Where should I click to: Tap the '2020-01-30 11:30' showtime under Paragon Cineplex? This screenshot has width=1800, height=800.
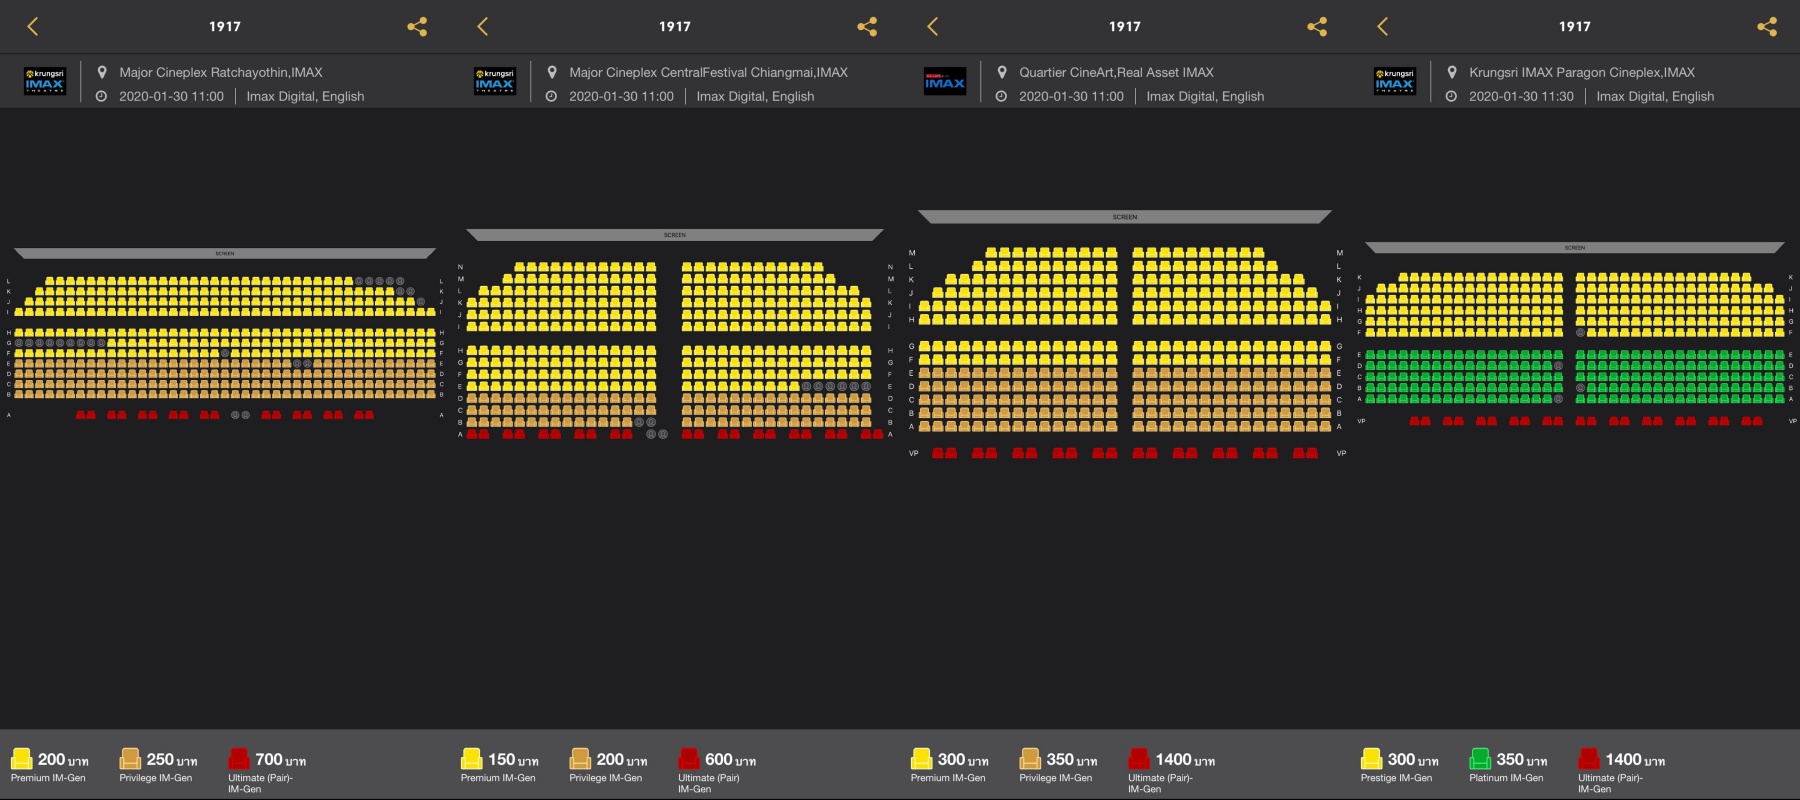click(1521, 97)
